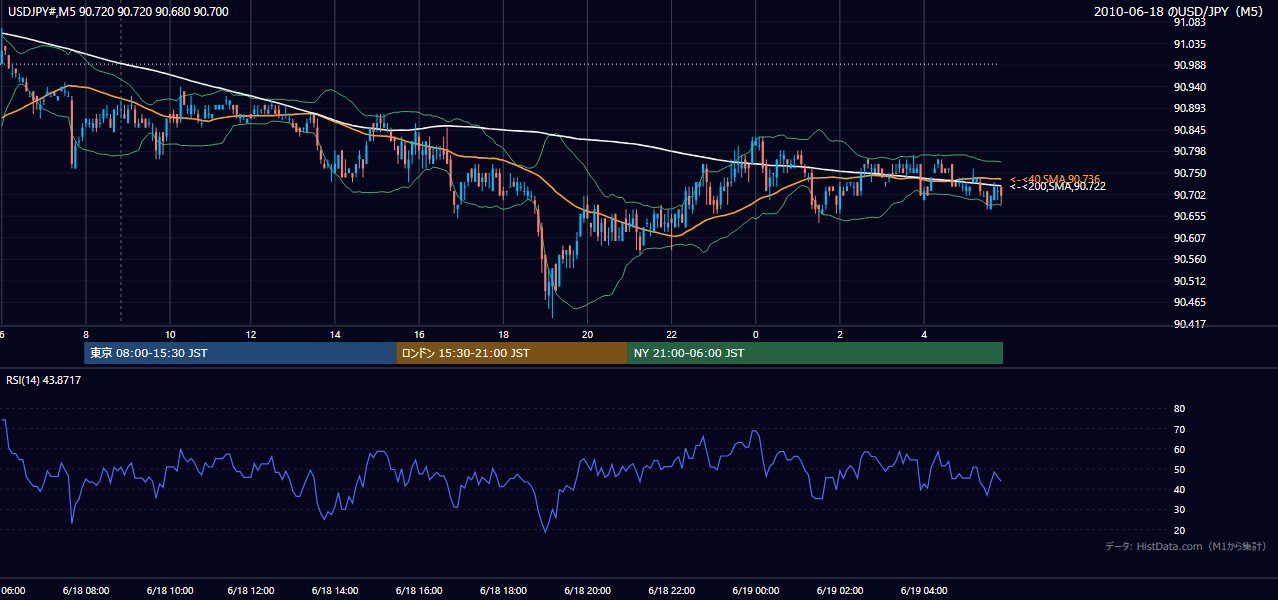Click the ロンドン 15:30-21:00 JST session bar

click(x=512, y=353)
